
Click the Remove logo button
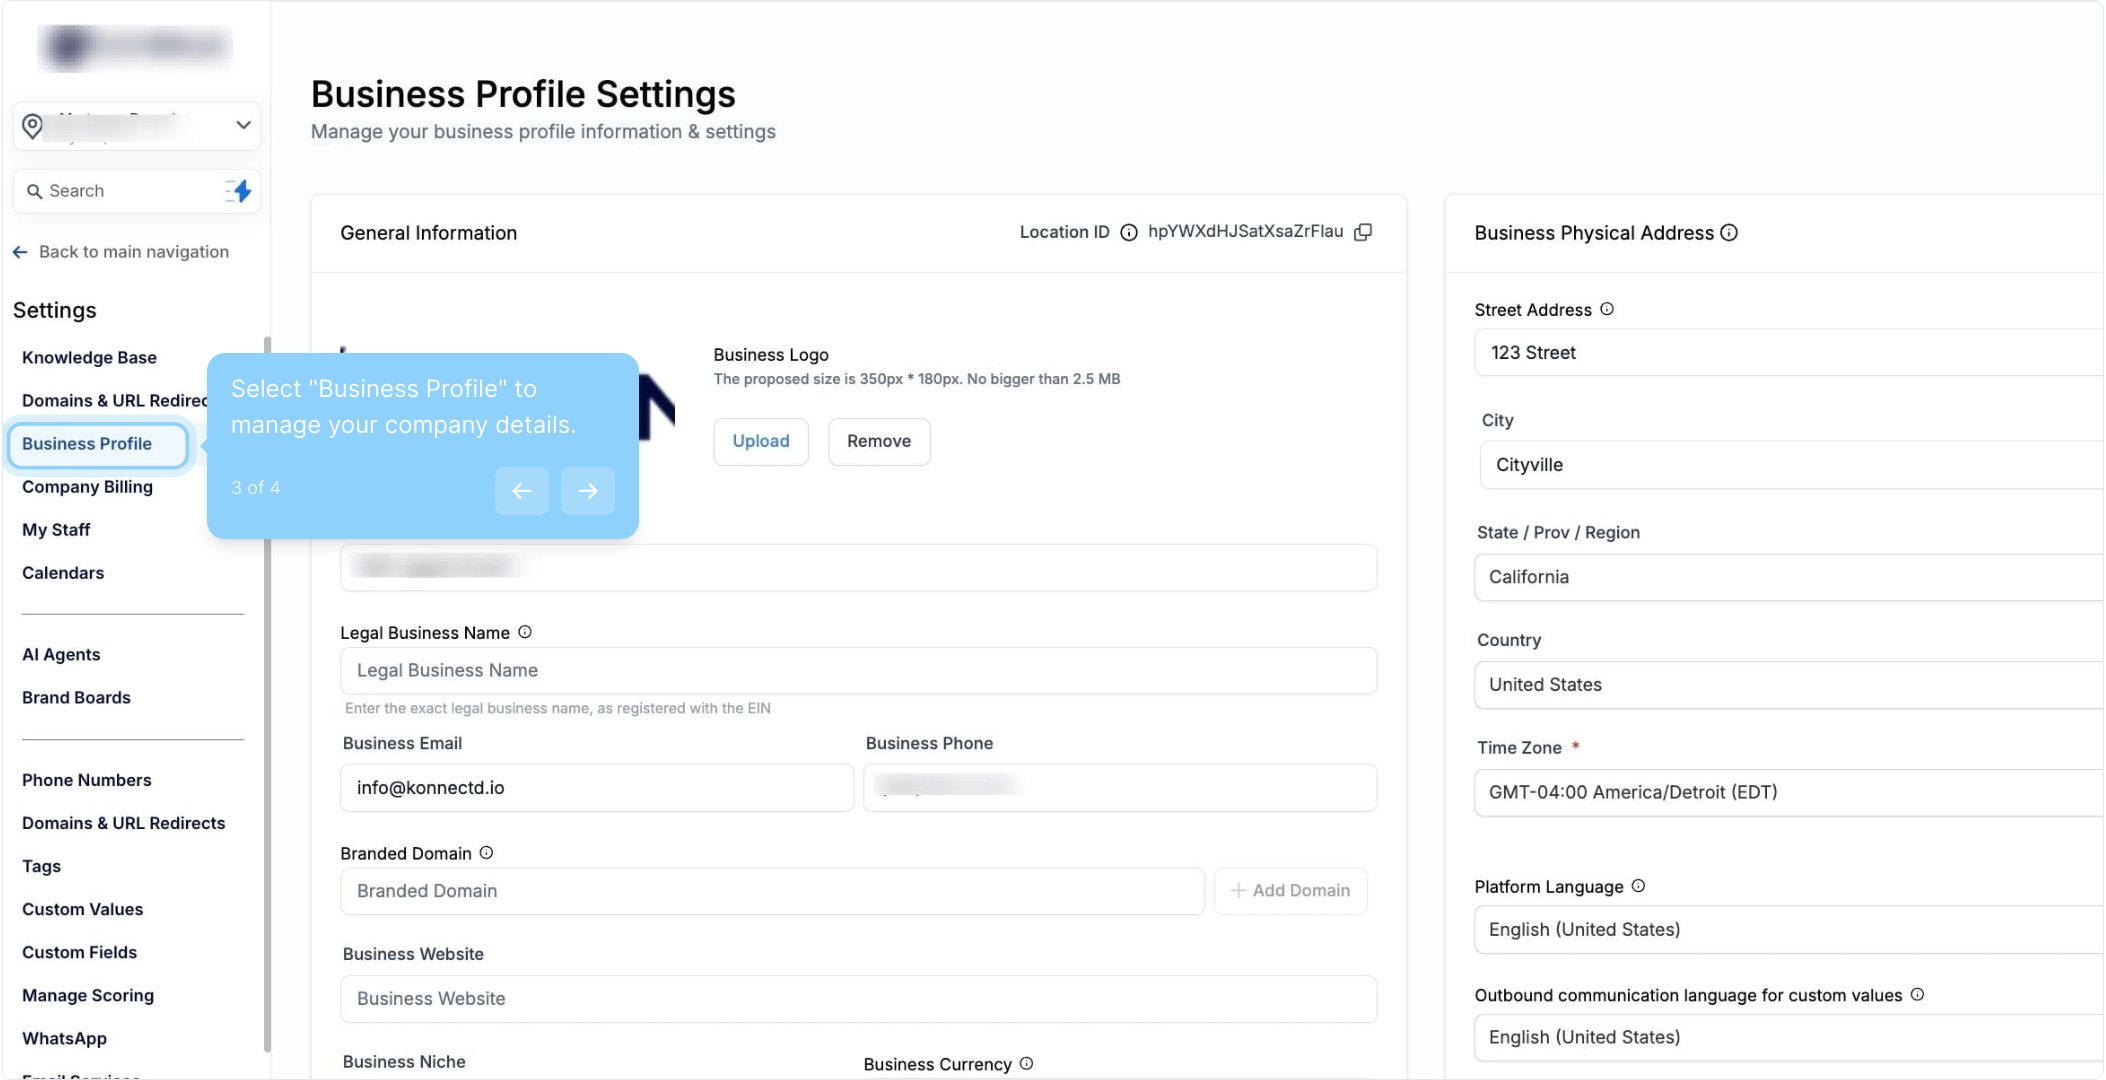point(879,441)
